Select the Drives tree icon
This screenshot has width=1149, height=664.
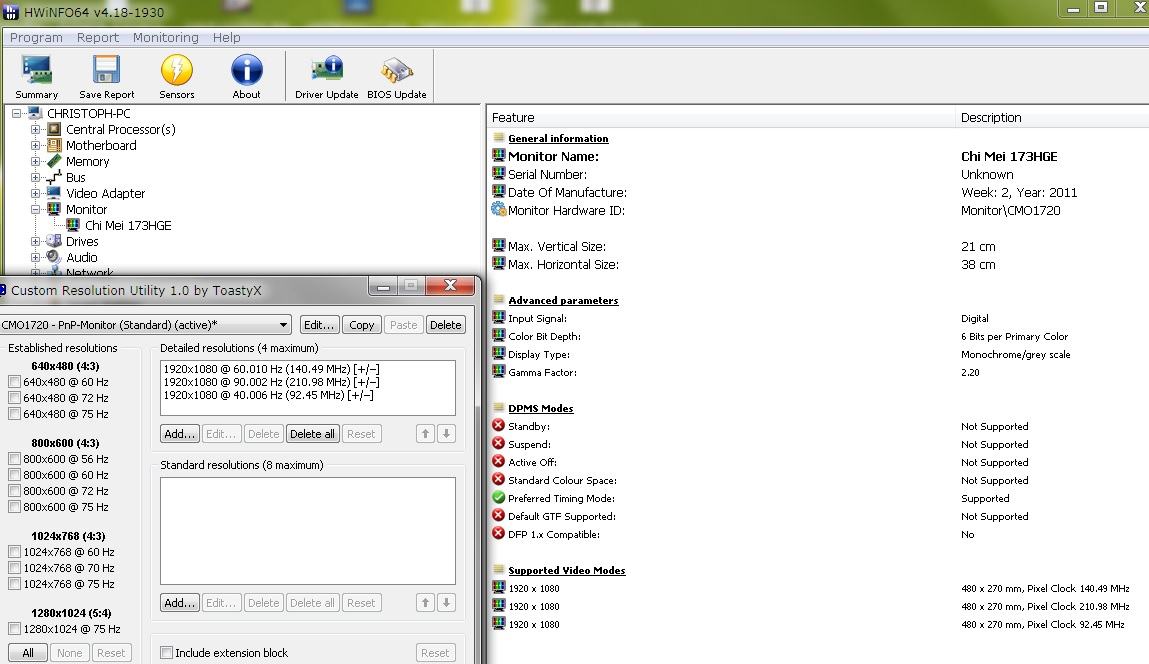coord(54,241)
